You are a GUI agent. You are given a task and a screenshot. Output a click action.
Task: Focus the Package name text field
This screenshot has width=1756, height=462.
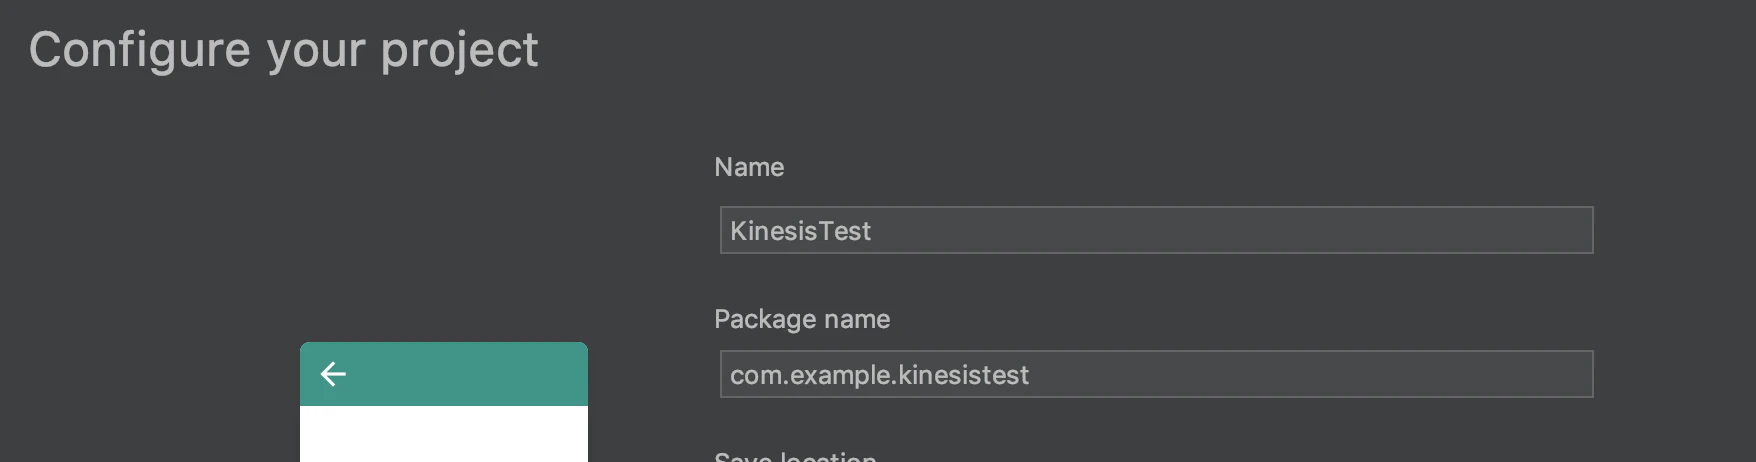1156,374
